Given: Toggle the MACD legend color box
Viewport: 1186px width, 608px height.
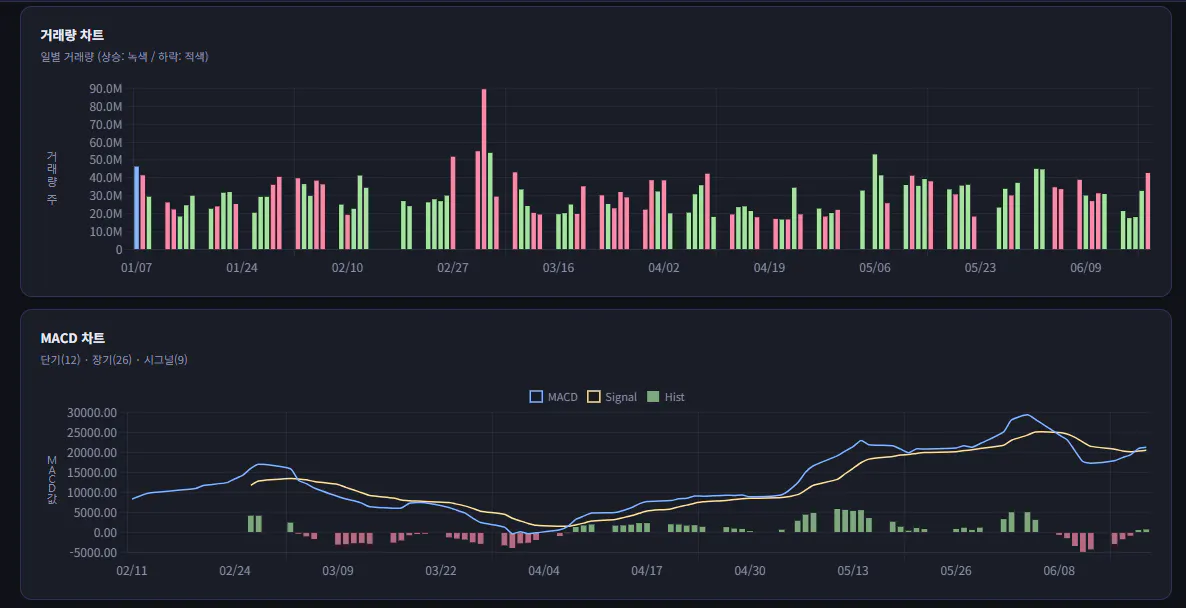Looking at the screenshot, I should tap(536, 397).
